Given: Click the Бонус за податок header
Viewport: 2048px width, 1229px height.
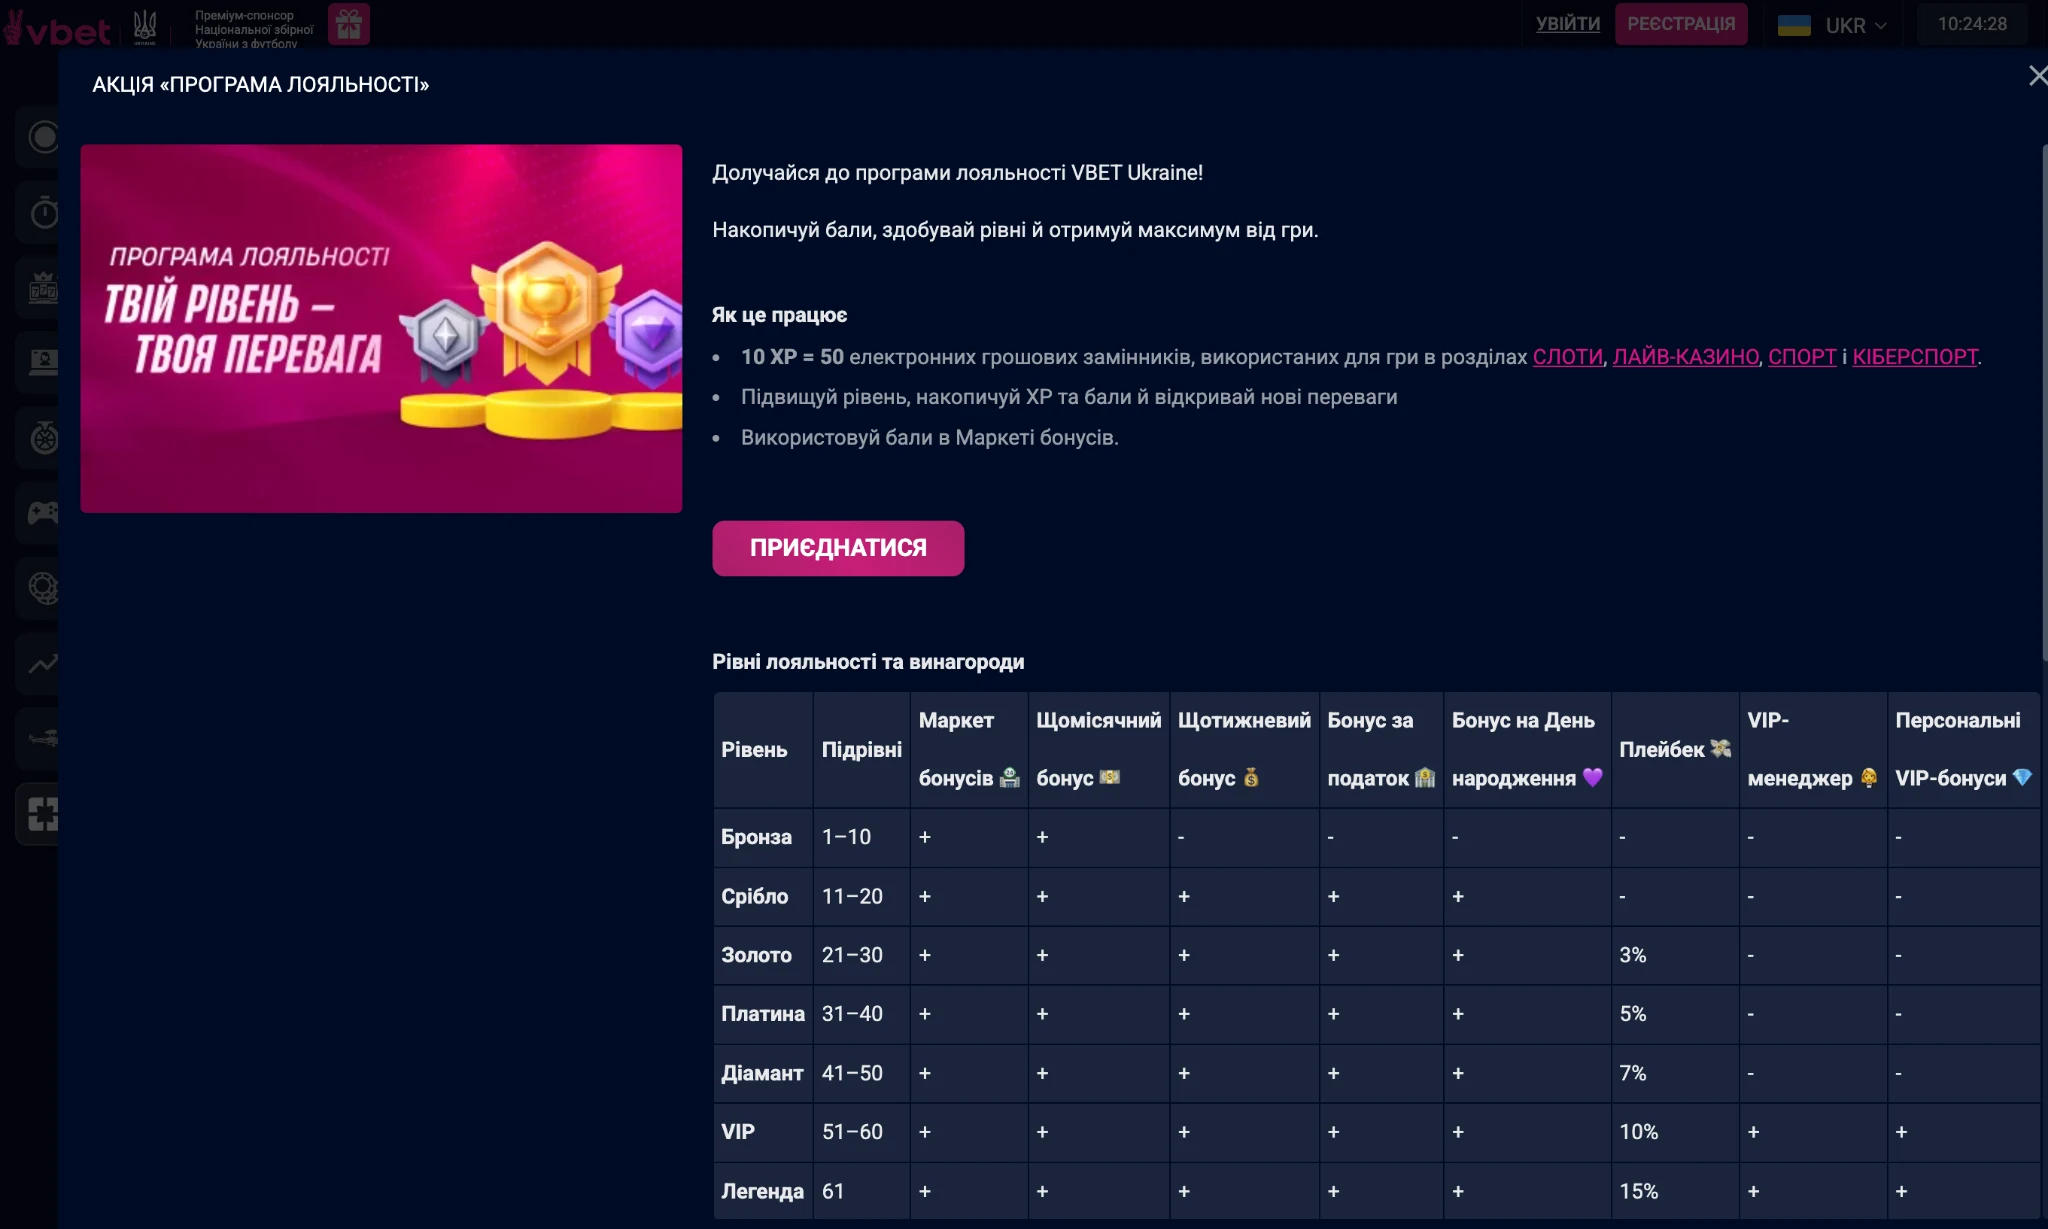Looking at the screenshot, I should [x=1381, y=749].
